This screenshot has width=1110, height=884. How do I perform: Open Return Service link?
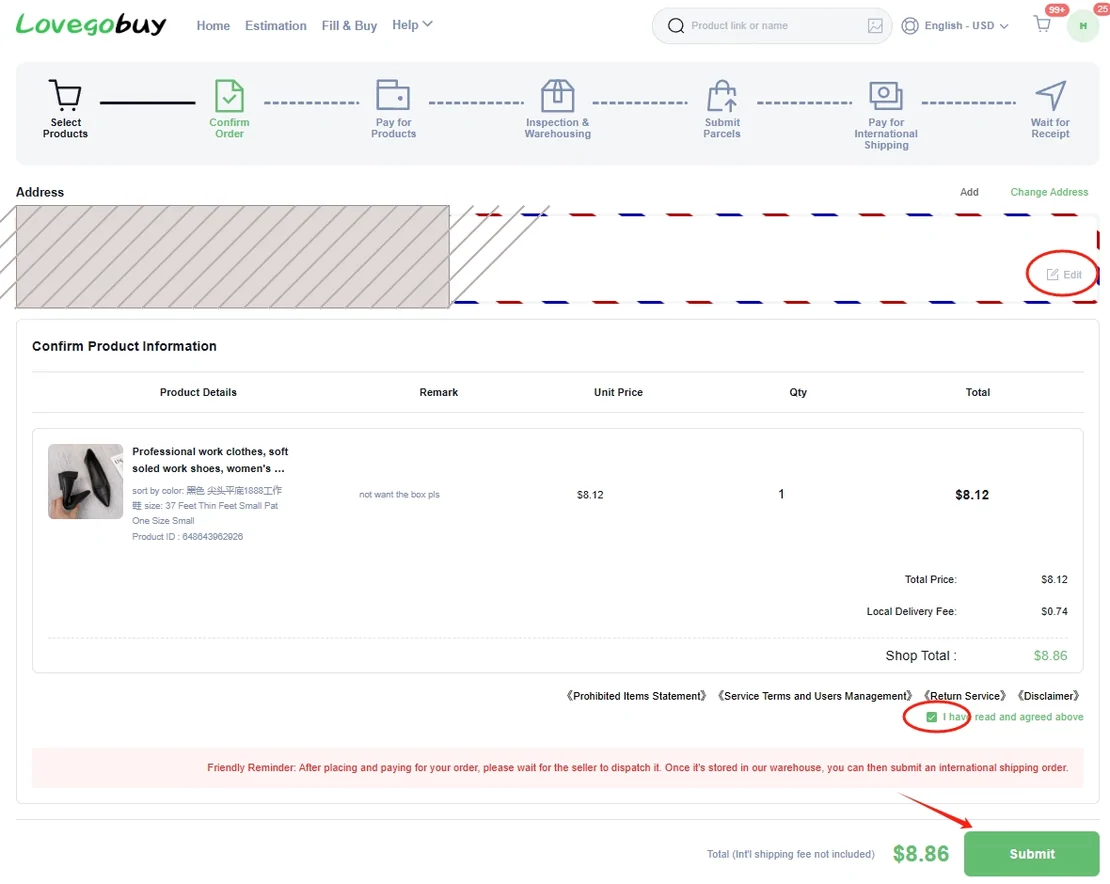tap(965, 696)
